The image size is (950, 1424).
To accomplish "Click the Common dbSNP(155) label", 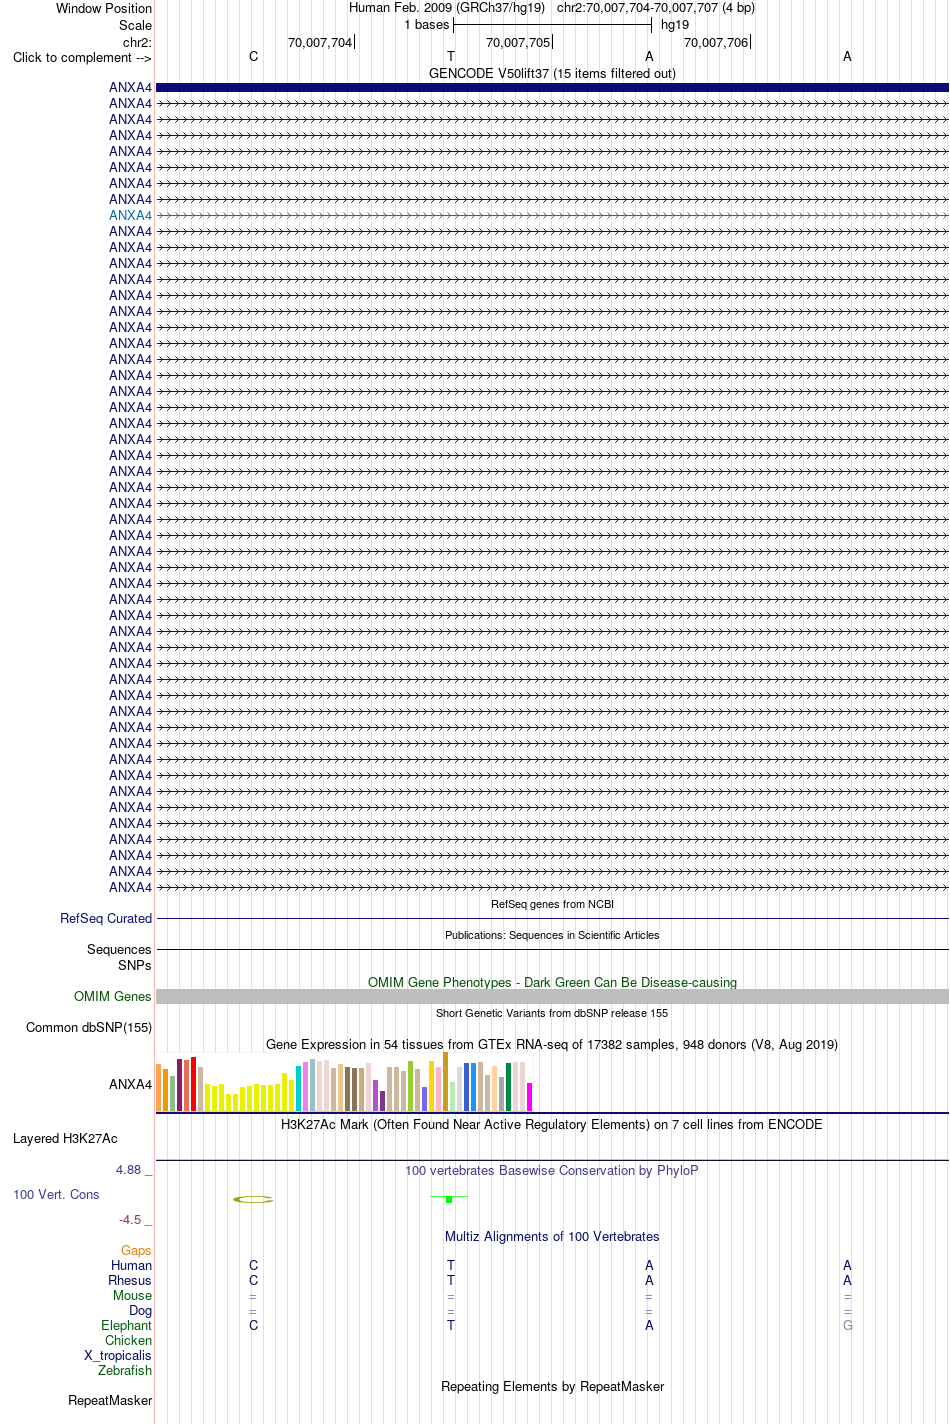I will pos(89,1028).
